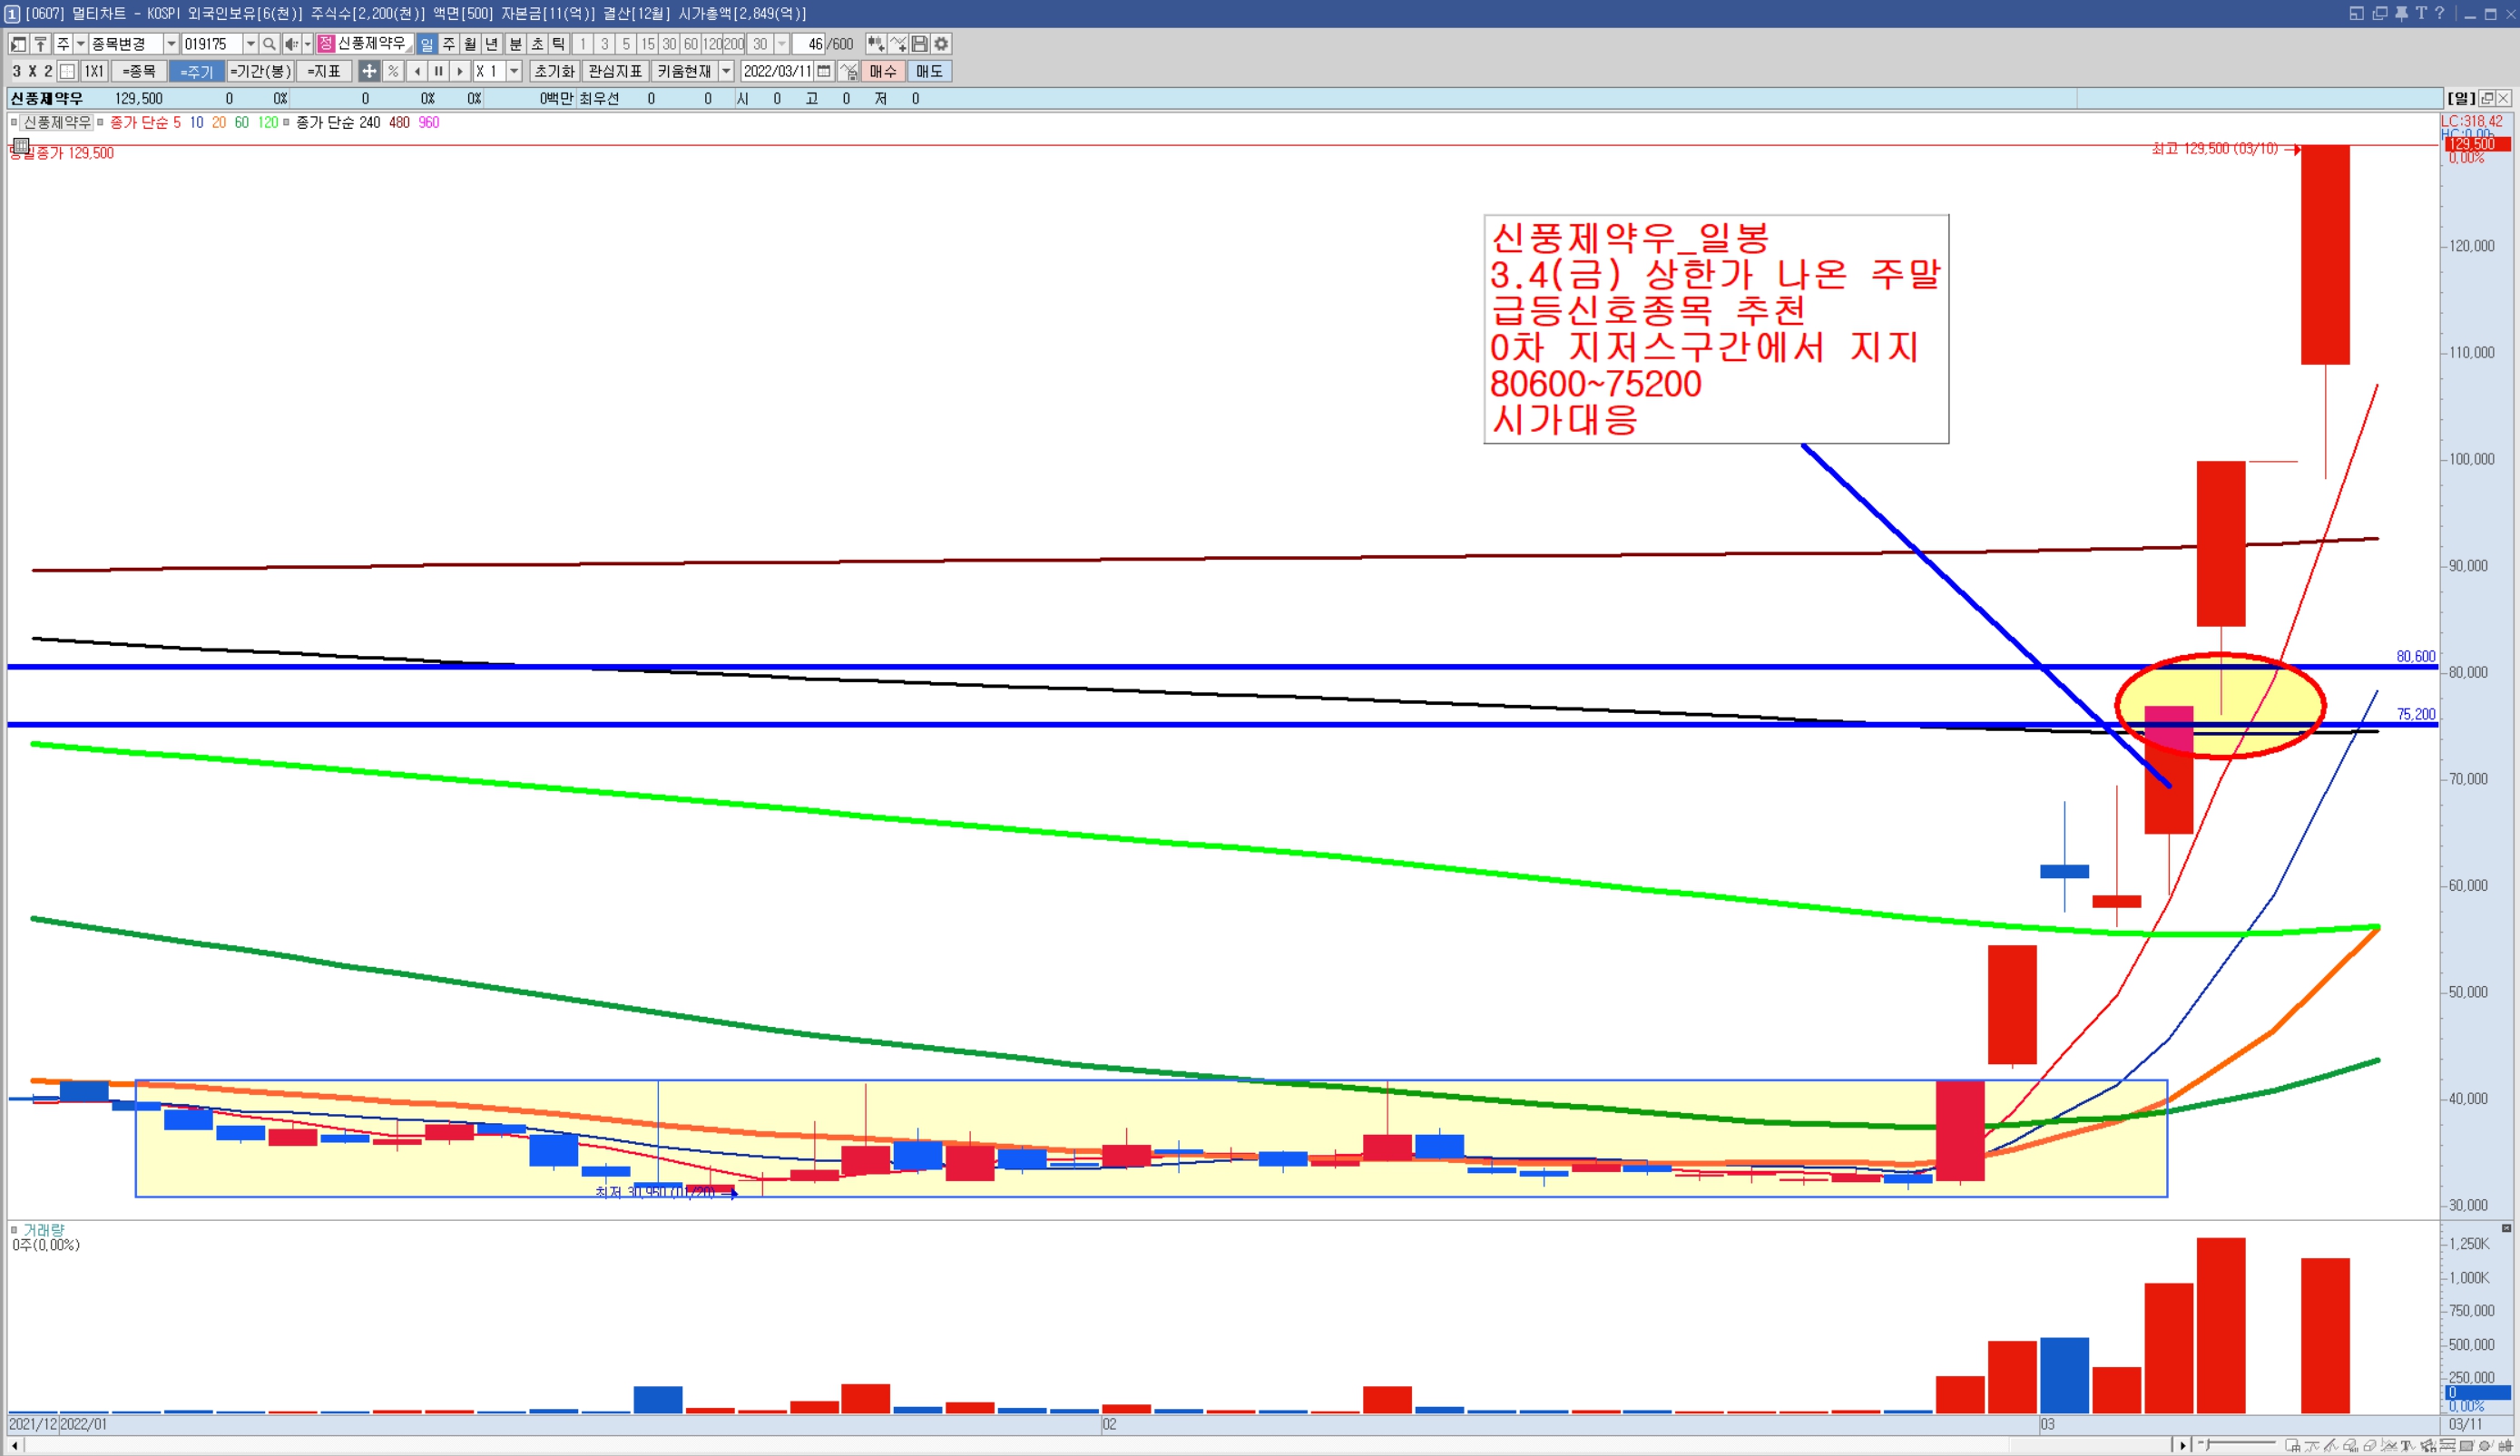Expand the 키움현재 dropdown arrow
Image resolution: width=2520 pixels, height=1456 pixels.
[x=727, y=71]
